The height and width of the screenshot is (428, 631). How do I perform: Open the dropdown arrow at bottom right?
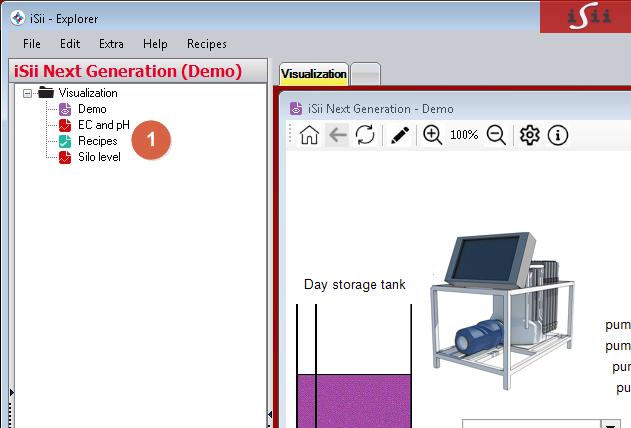click(x=610, y=424)
